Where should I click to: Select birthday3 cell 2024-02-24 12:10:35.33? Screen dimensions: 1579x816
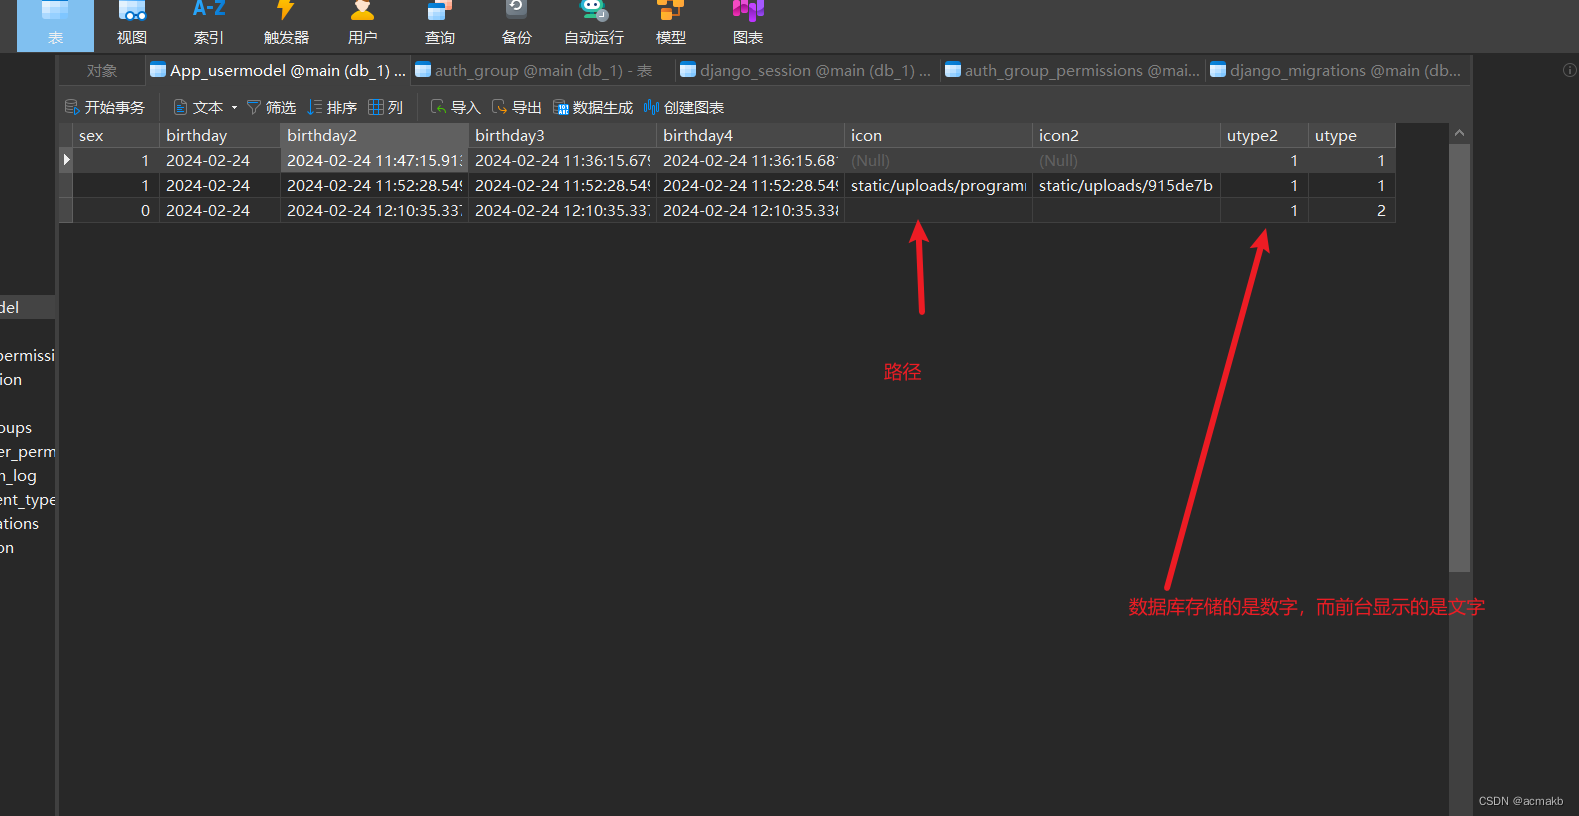(562, 210)
